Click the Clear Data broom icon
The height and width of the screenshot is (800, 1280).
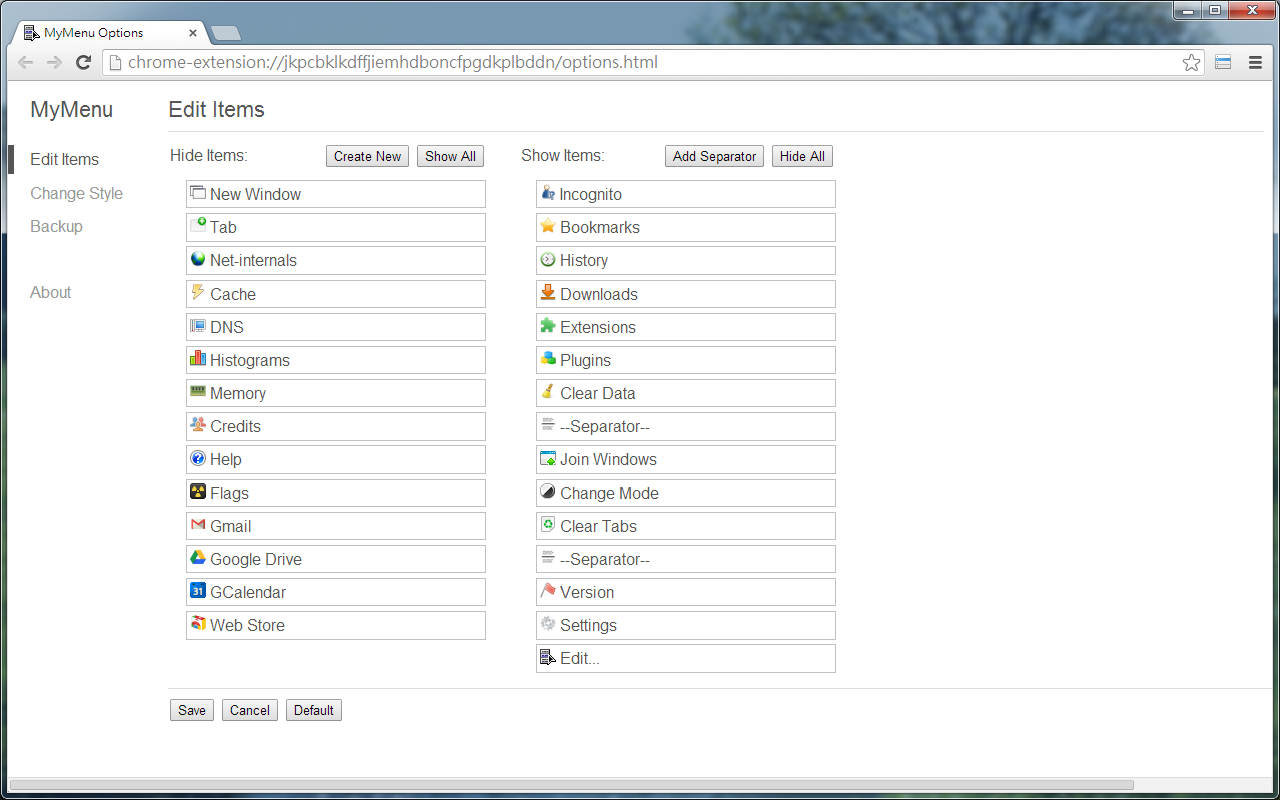tap(548, 392)
